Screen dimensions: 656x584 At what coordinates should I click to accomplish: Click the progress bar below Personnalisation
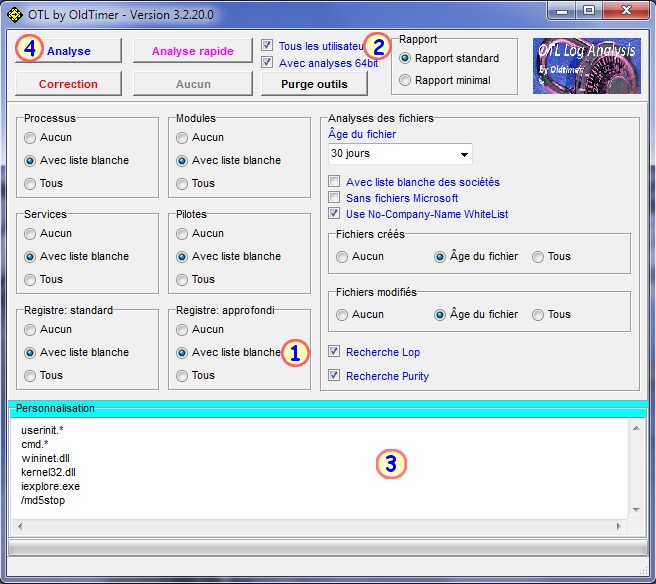coord(328,548)
